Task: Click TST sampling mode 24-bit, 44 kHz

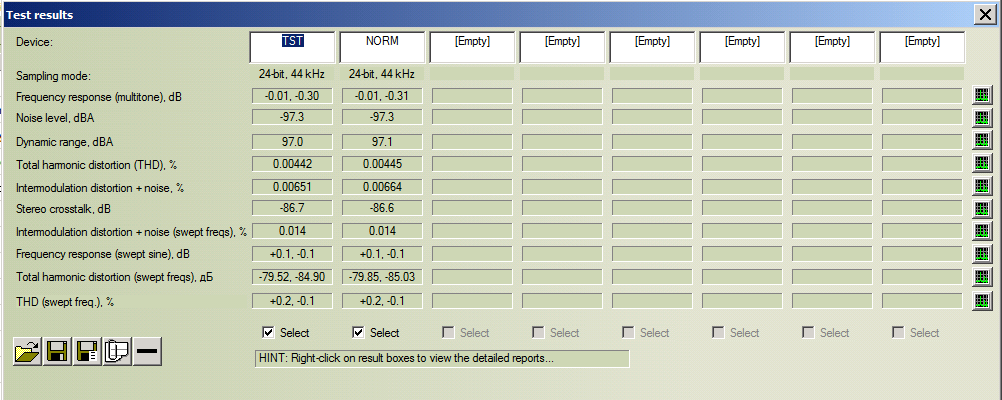Action: coord(292,74)
